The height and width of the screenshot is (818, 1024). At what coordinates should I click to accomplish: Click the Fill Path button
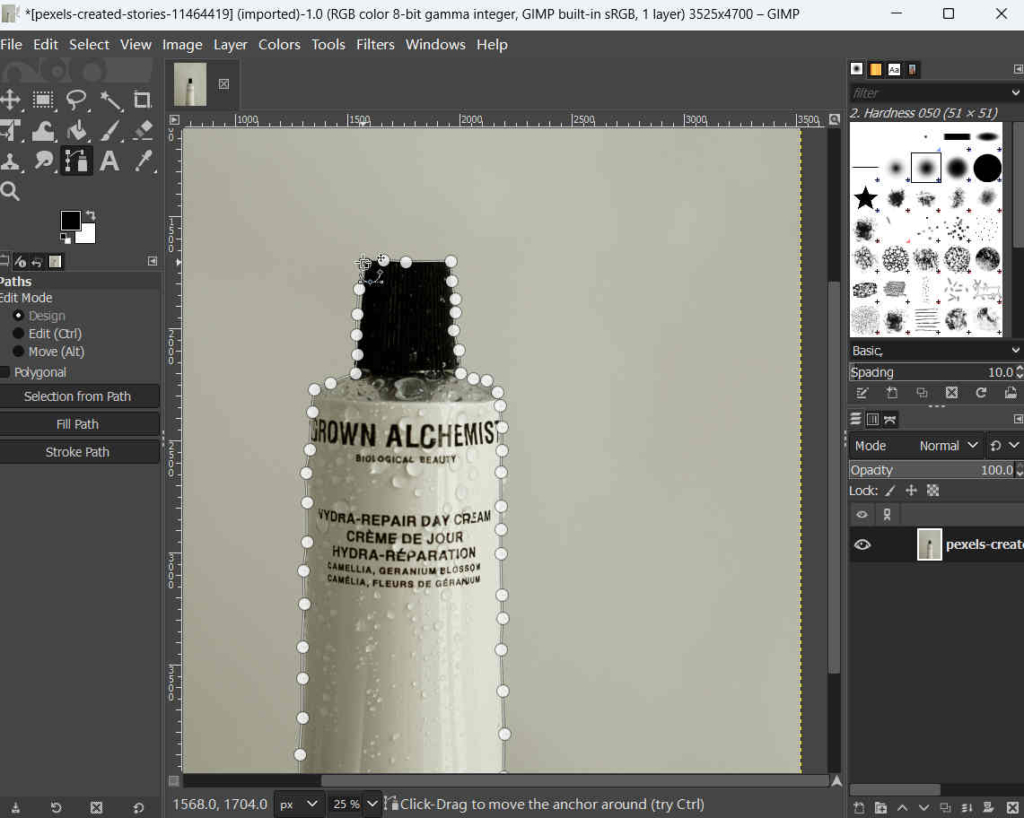click(78, 424)
